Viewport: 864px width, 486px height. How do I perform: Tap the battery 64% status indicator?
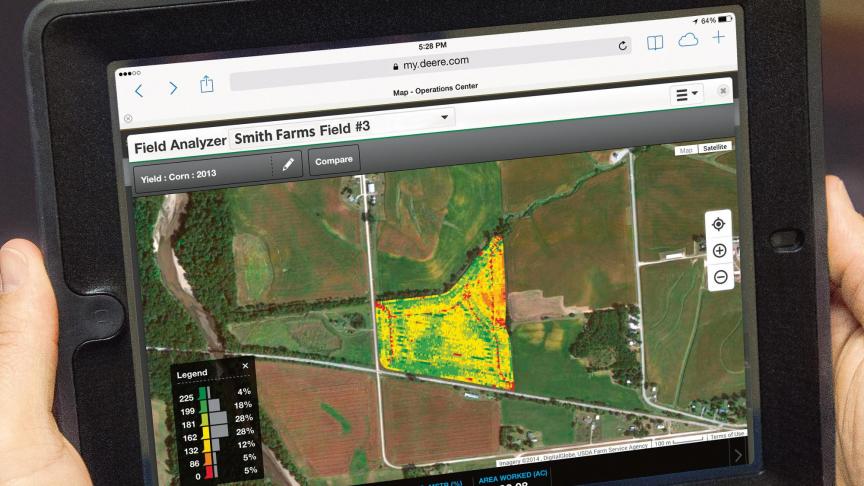click(716, 20)
